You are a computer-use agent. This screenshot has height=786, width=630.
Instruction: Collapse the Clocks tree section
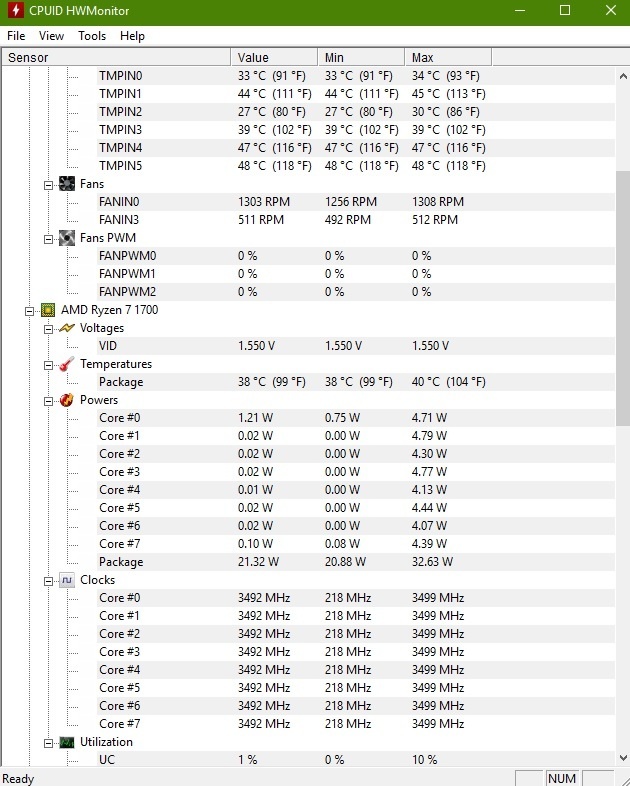coord(49,580)
